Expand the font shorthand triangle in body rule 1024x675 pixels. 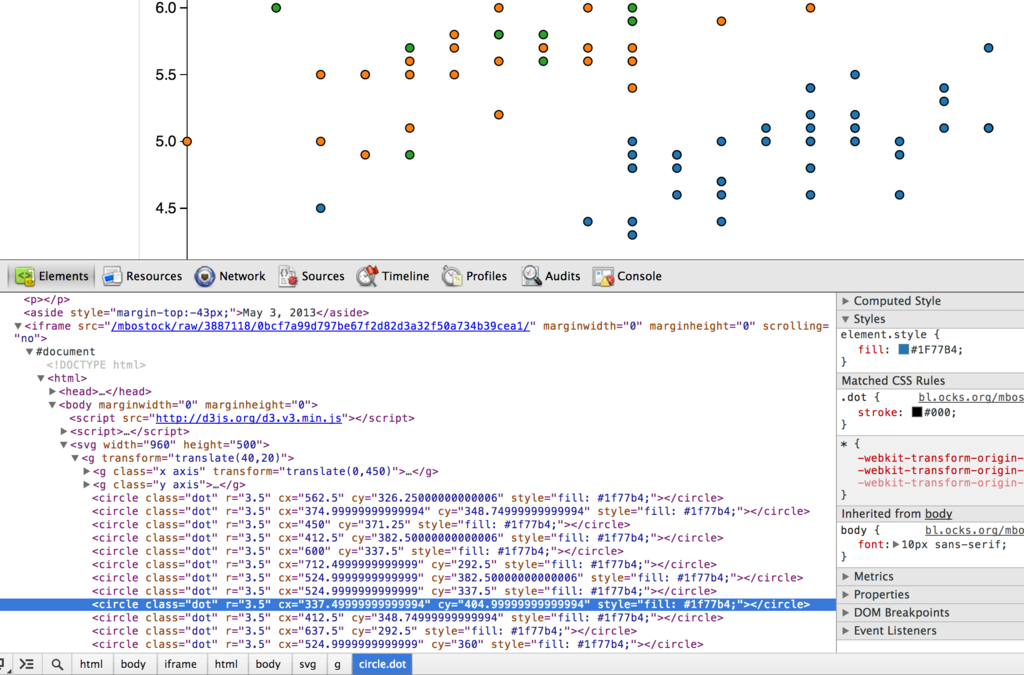896,544
